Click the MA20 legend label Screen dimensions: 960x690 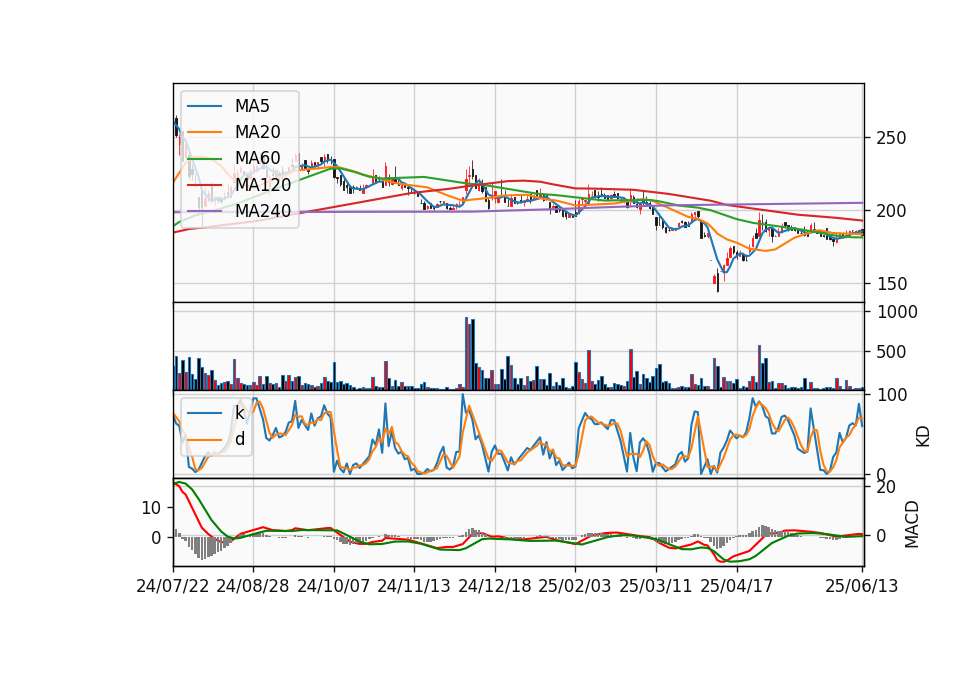point(258,132)
